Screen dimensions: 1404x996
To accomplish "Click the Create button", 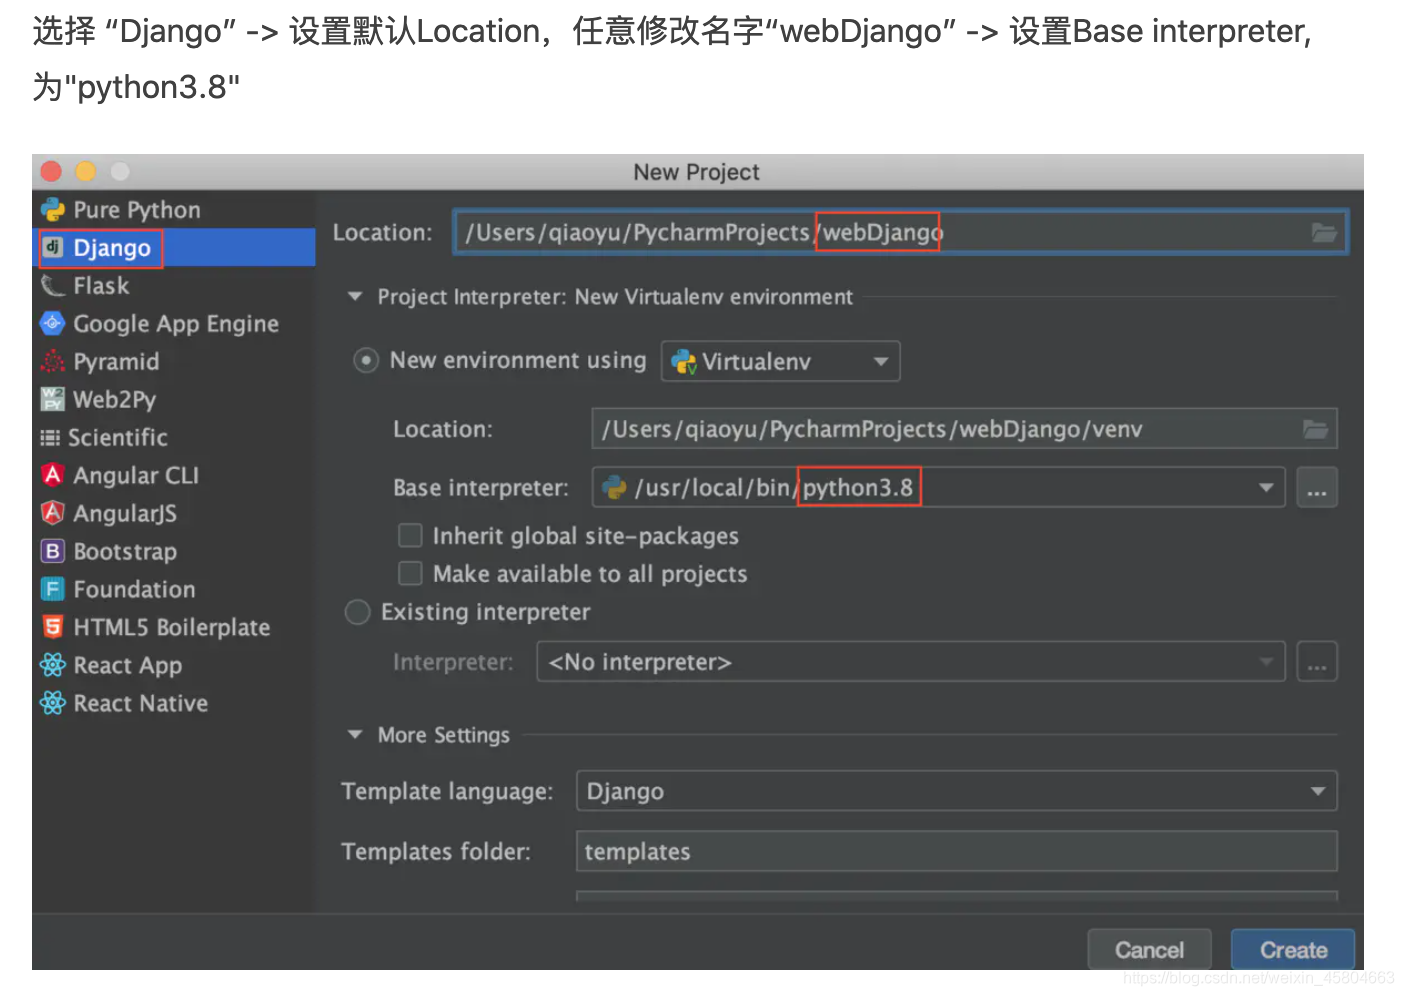I will 1293,950.
